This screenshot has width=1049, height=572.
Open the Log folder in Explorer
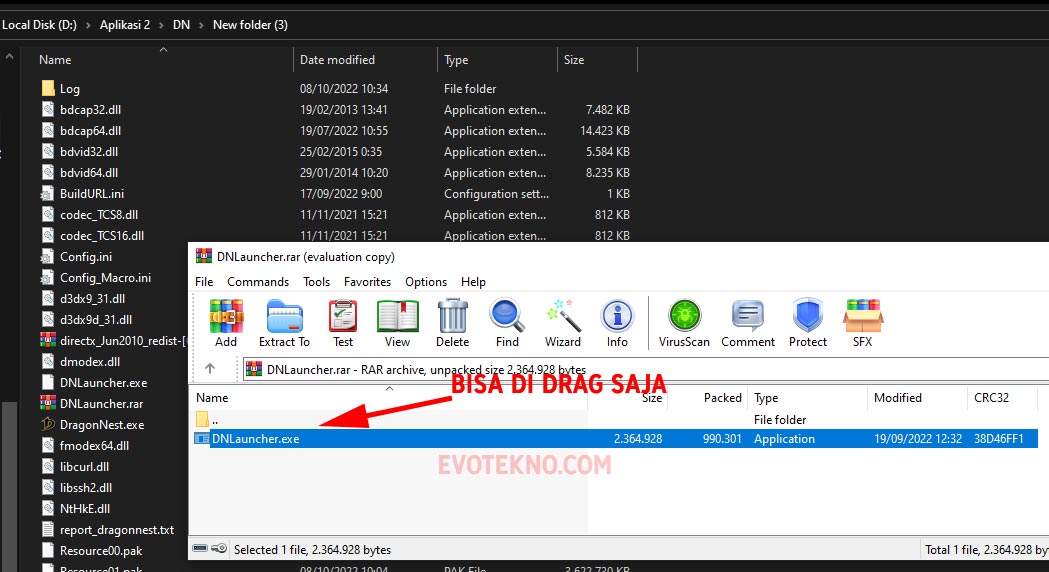tap(69, 89)
